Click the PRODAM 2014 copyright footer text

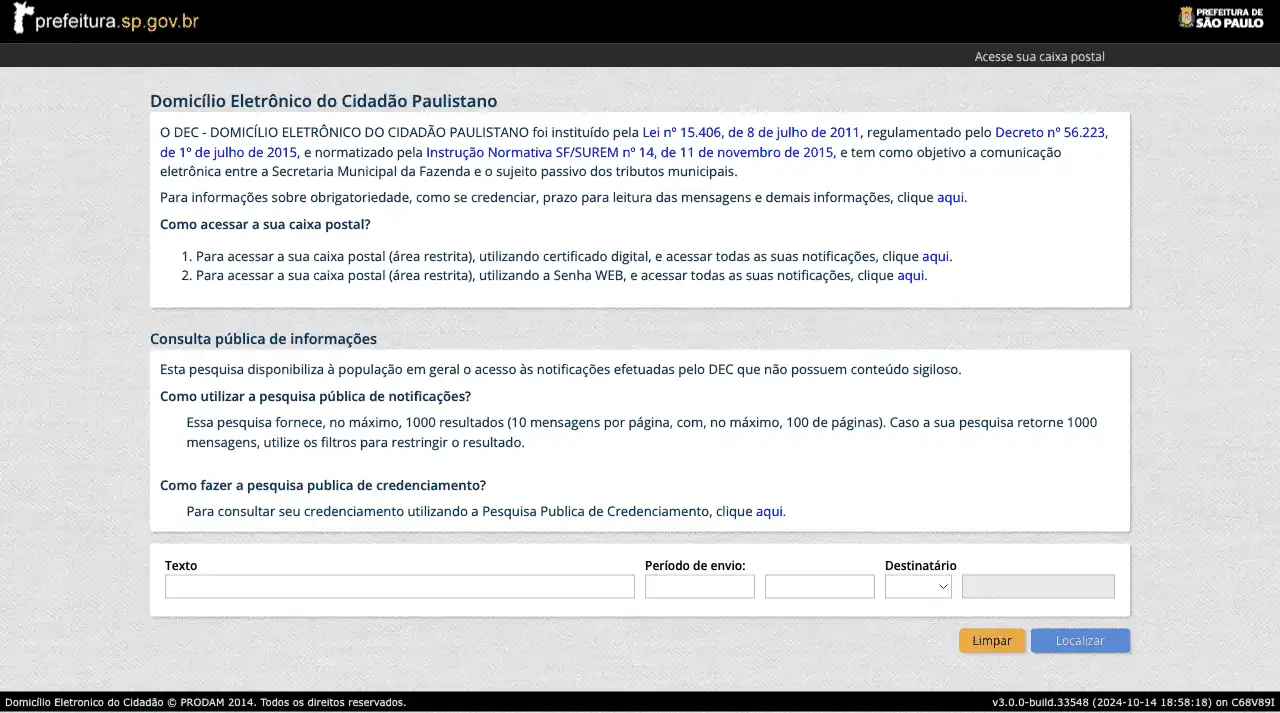coord(205,703)
